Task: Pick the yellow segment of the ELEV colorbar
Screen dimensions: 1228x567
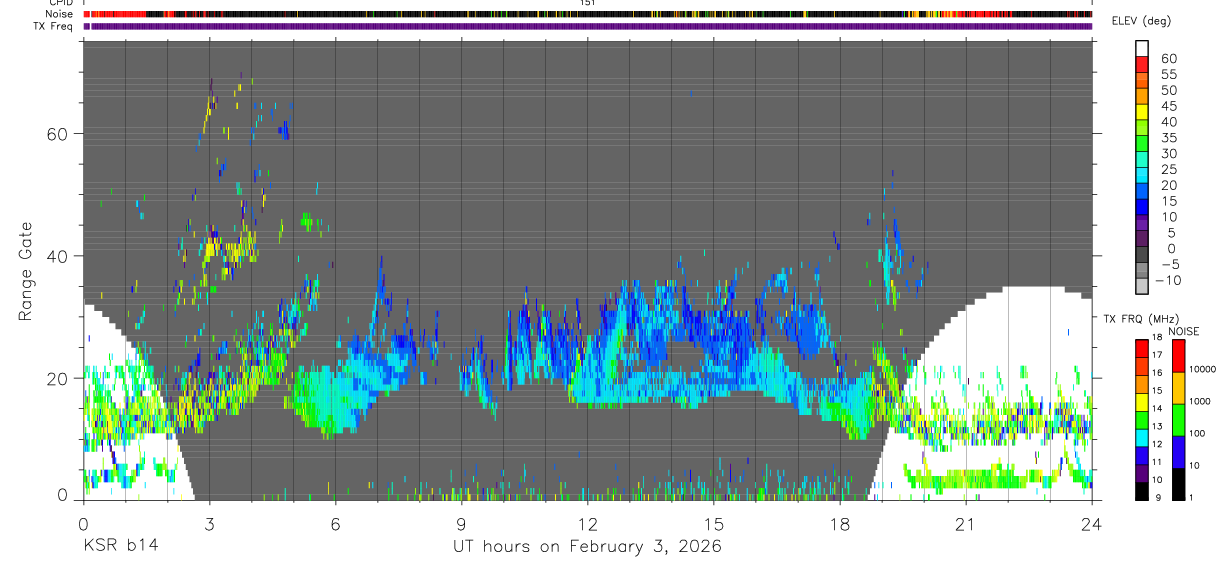Action: click(x=1143, y=111)
